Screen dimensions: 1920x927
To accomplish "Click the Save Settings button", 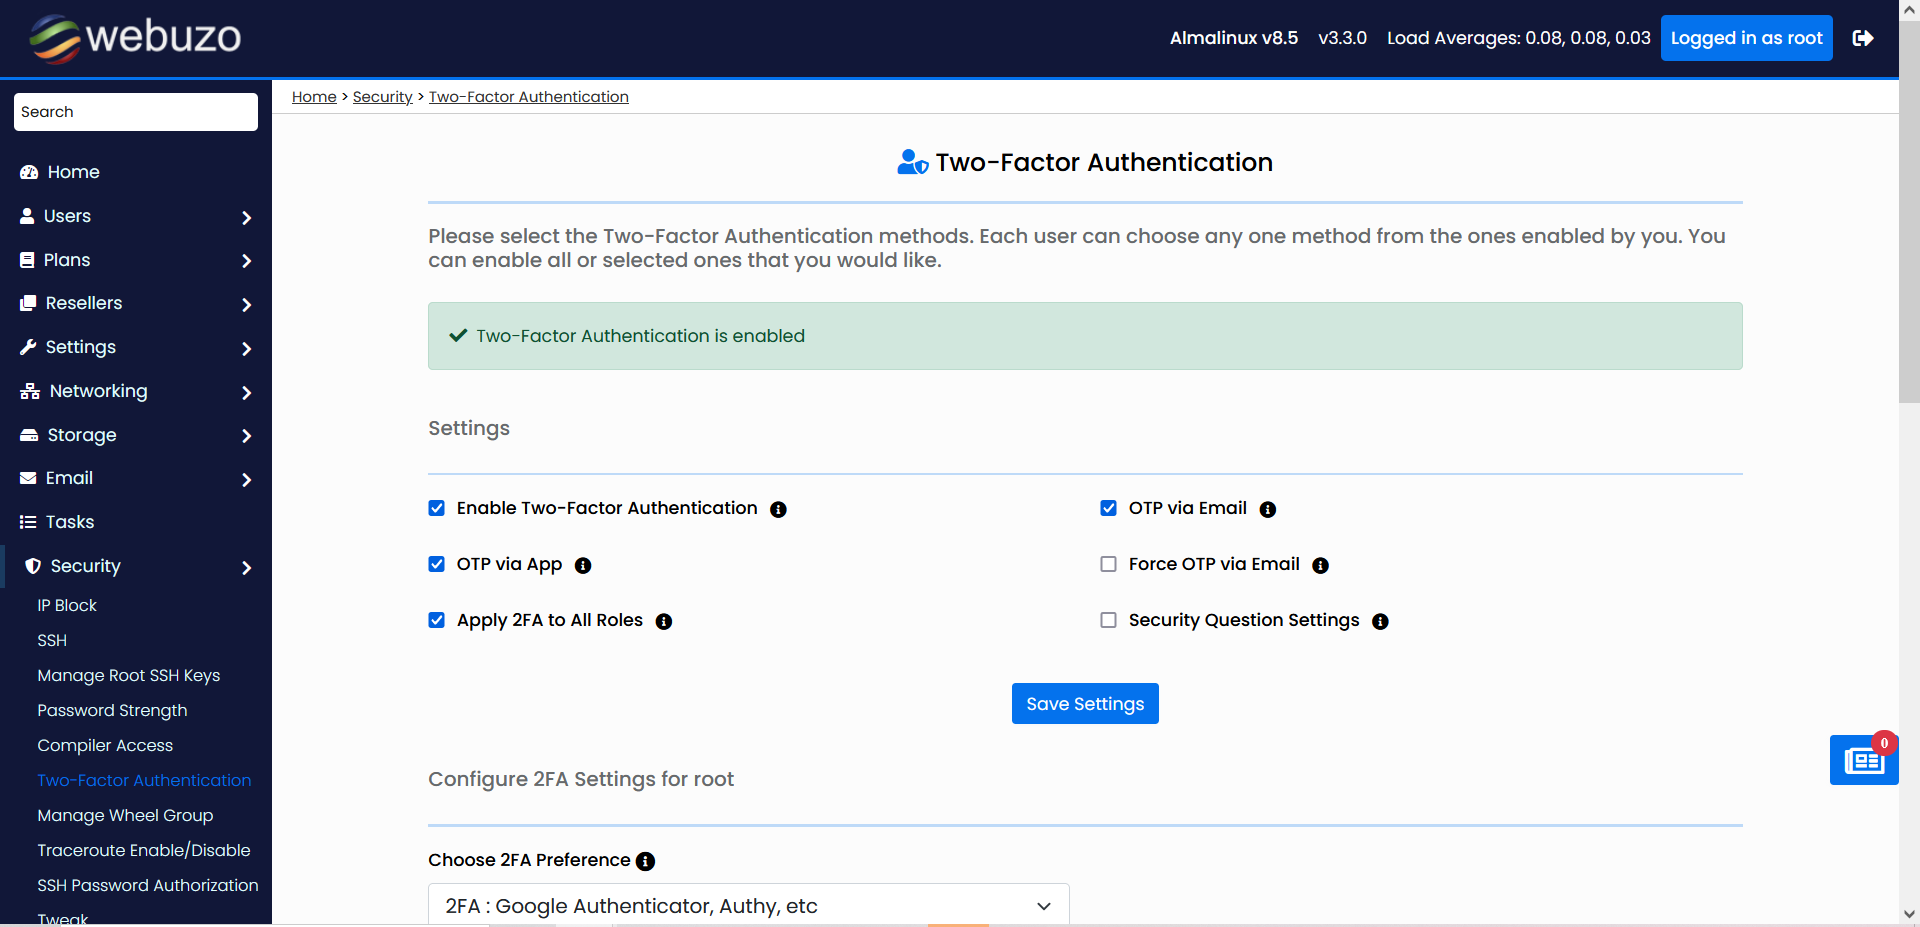I will (1084, 704).
